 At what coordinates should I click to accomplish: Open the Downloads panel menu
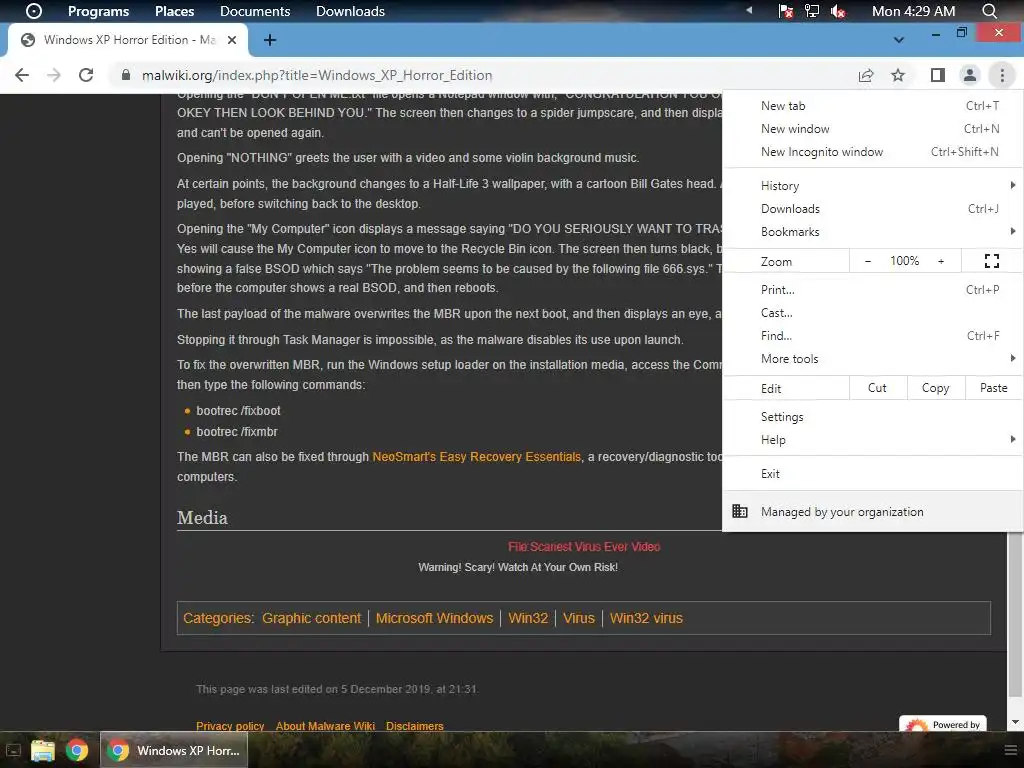coord(350,11)
